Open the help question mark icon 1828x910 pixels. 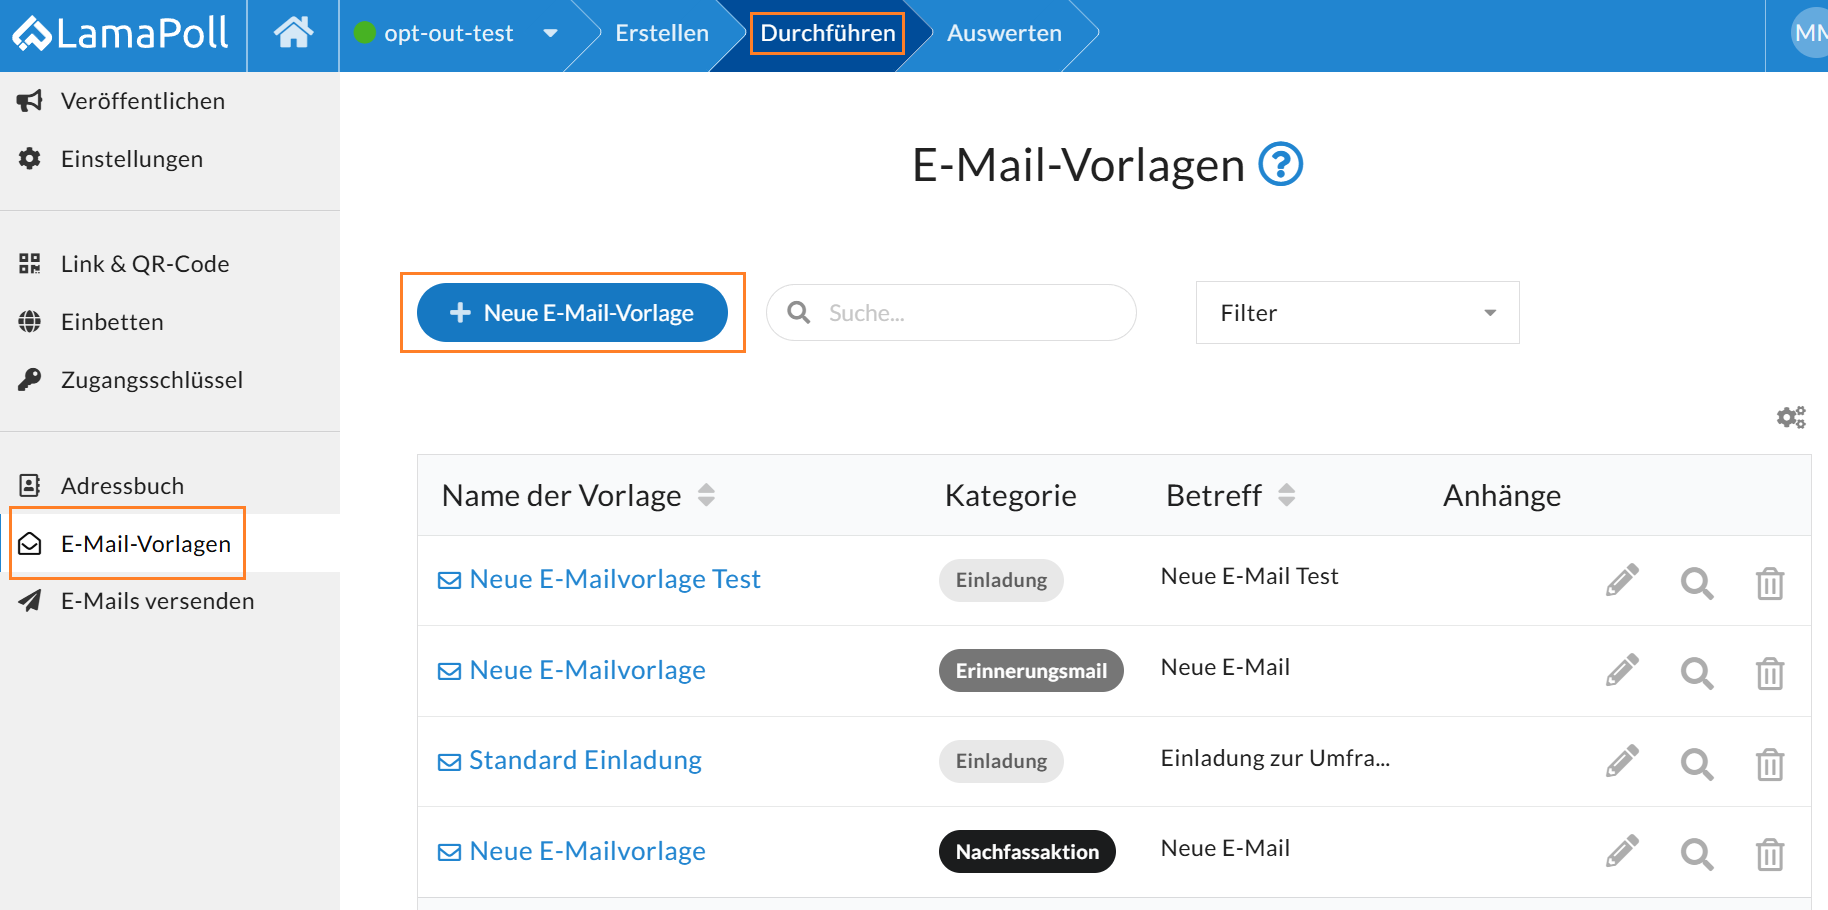pyautogui.click(x=1280, y=164)
